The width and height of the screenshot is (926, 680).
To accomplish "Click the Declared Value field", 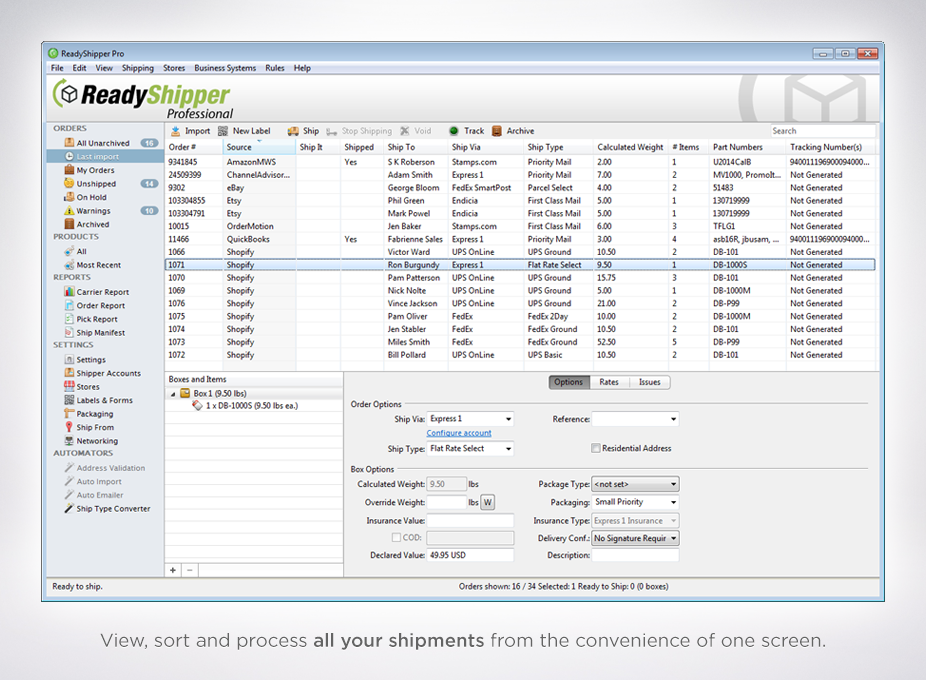I will point(470,555).
